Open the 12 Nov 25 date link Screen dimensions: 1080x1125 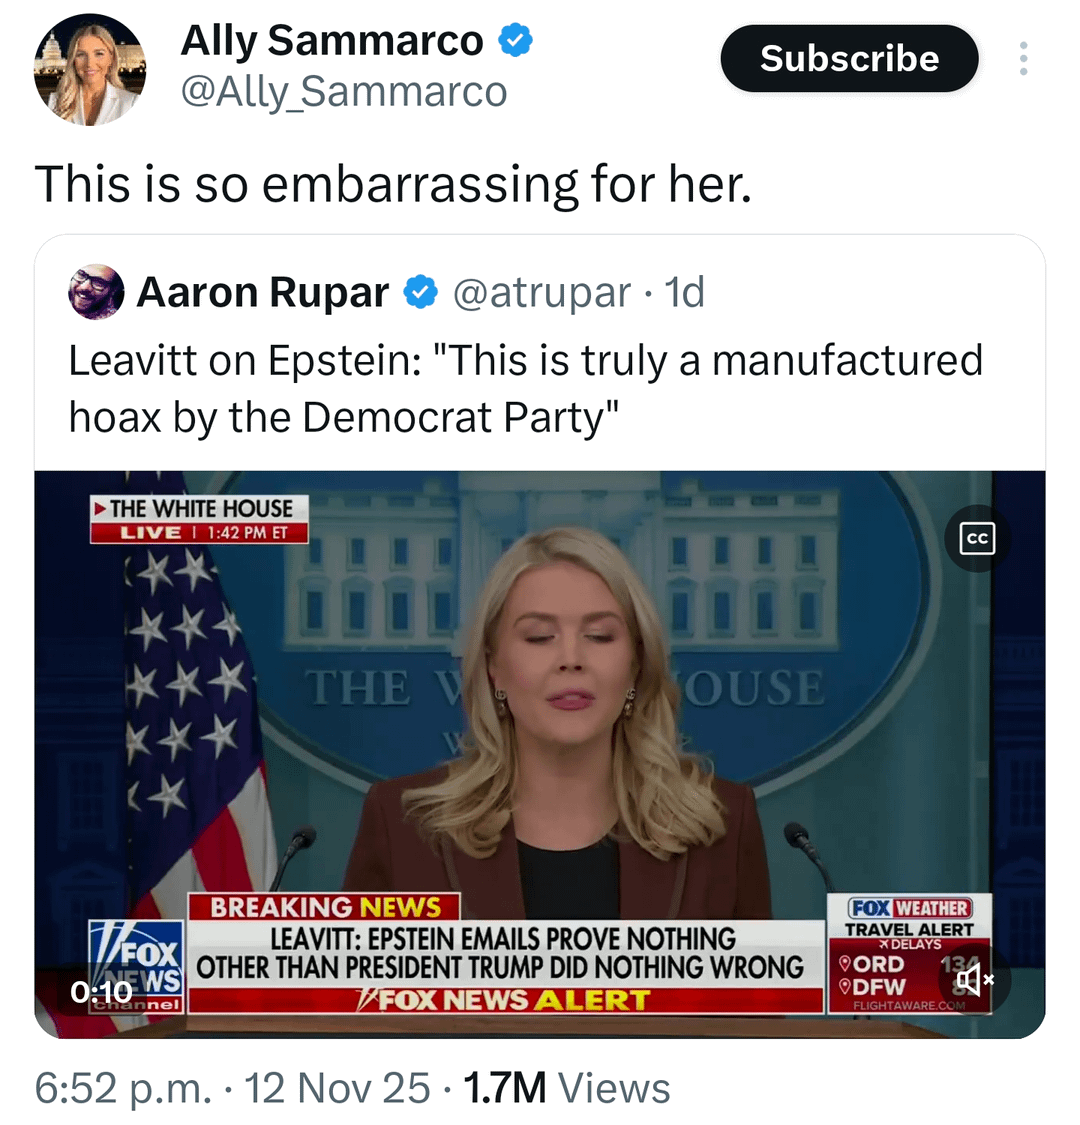point(337,1088)
